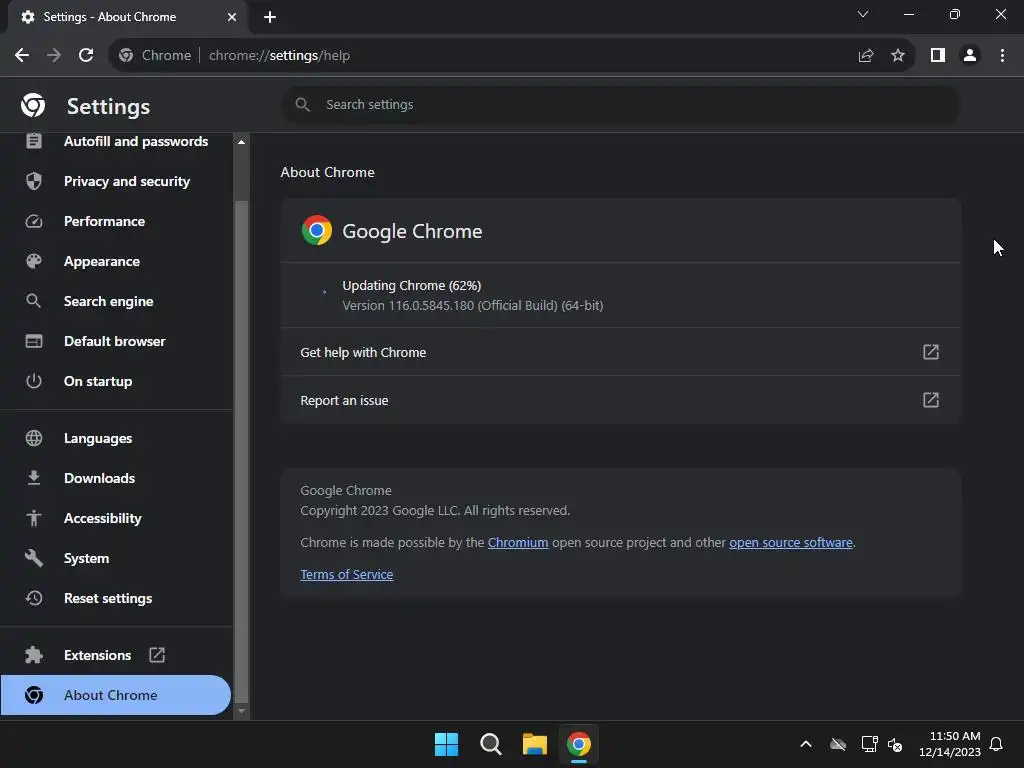Go to Performance settings
Image resolution: width=1024 pixels, height=768 pixels.
(117, 221)
